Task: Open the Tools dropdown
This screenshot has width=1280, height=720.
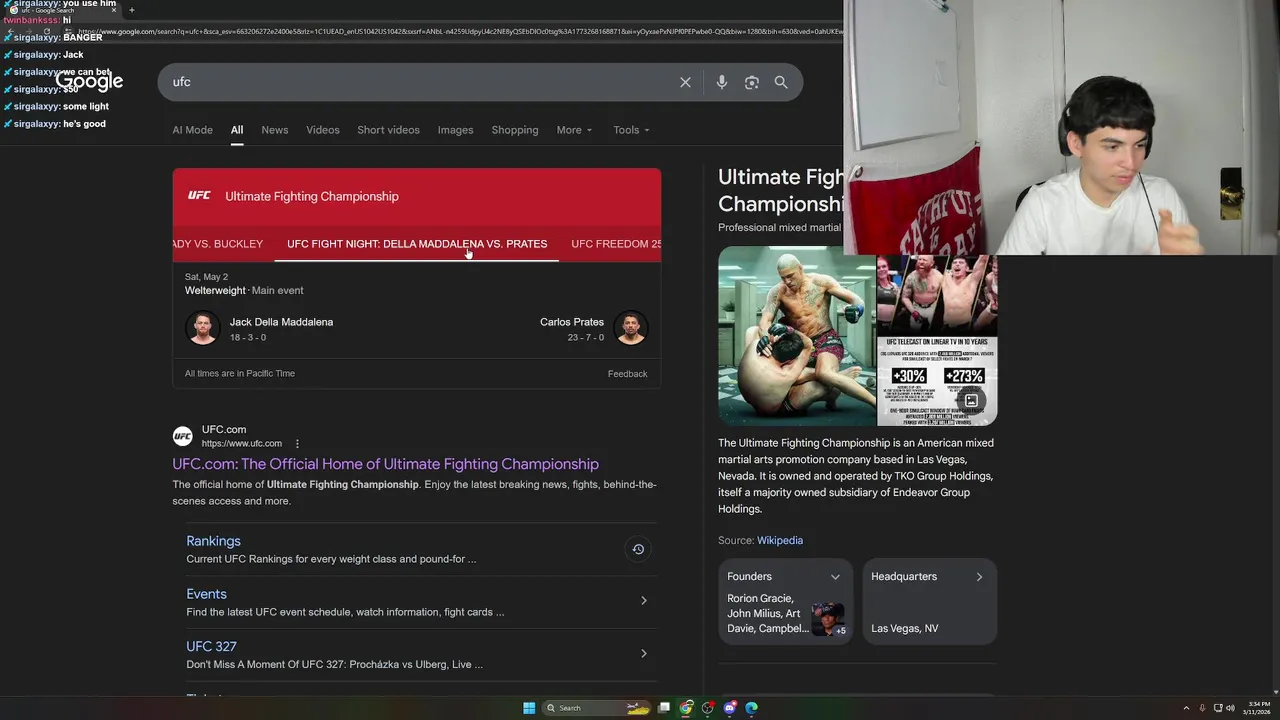Action: point(631,130)
